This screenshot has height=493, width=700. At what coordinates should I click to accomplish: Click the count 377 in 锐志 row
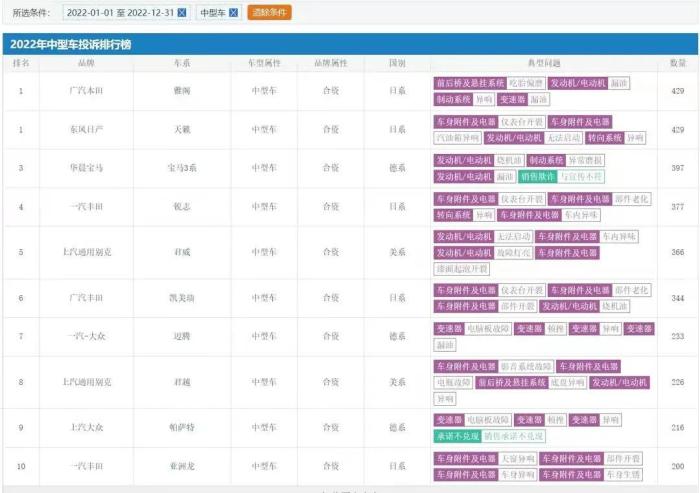[678, 207]
